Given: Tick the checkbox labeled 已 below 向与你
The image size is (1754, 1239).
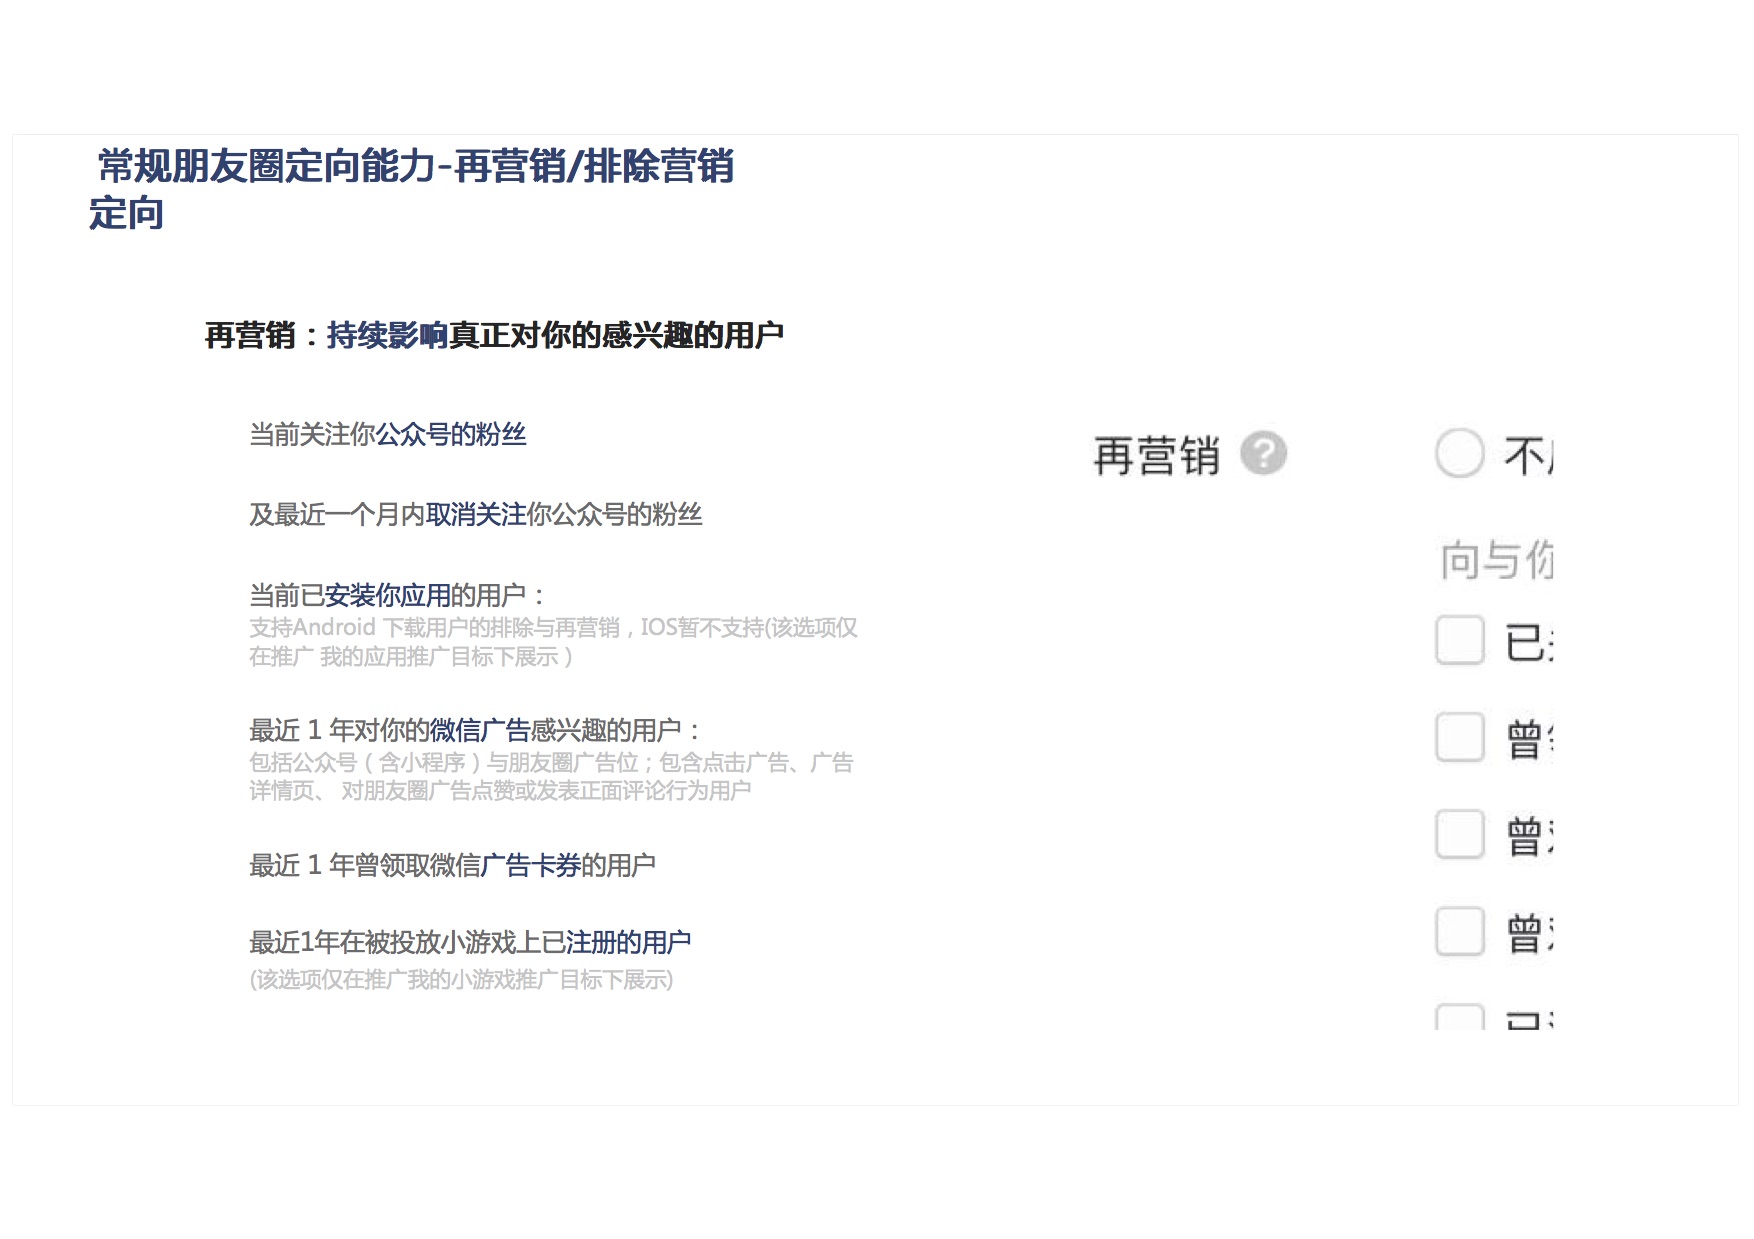Looking at the screenshot, I should [1459, 640].
